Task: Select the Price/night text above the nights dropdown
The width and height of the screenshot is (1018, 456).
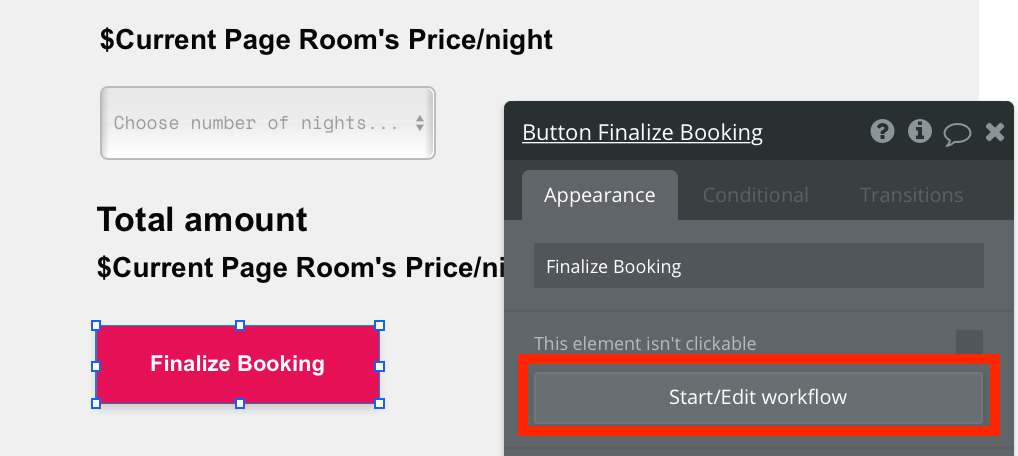Action: pos(327,40)
